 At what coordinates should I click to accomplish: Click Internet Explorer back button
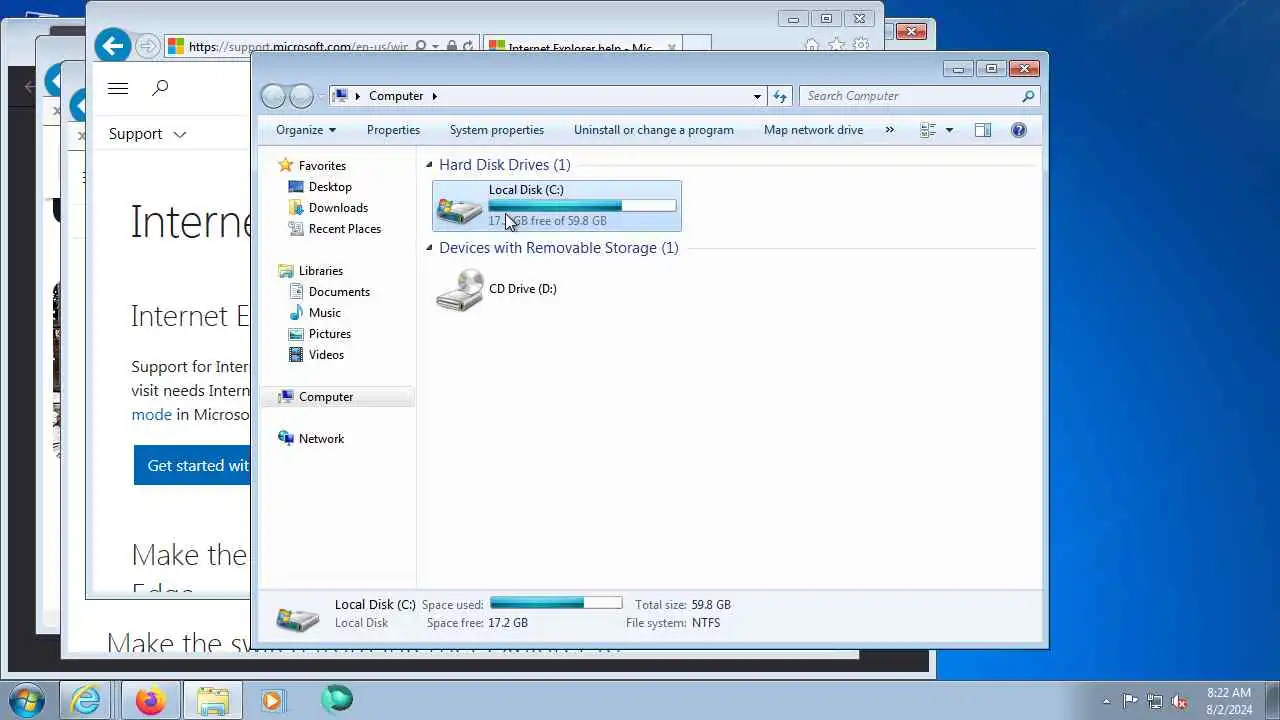click(113, 46)
